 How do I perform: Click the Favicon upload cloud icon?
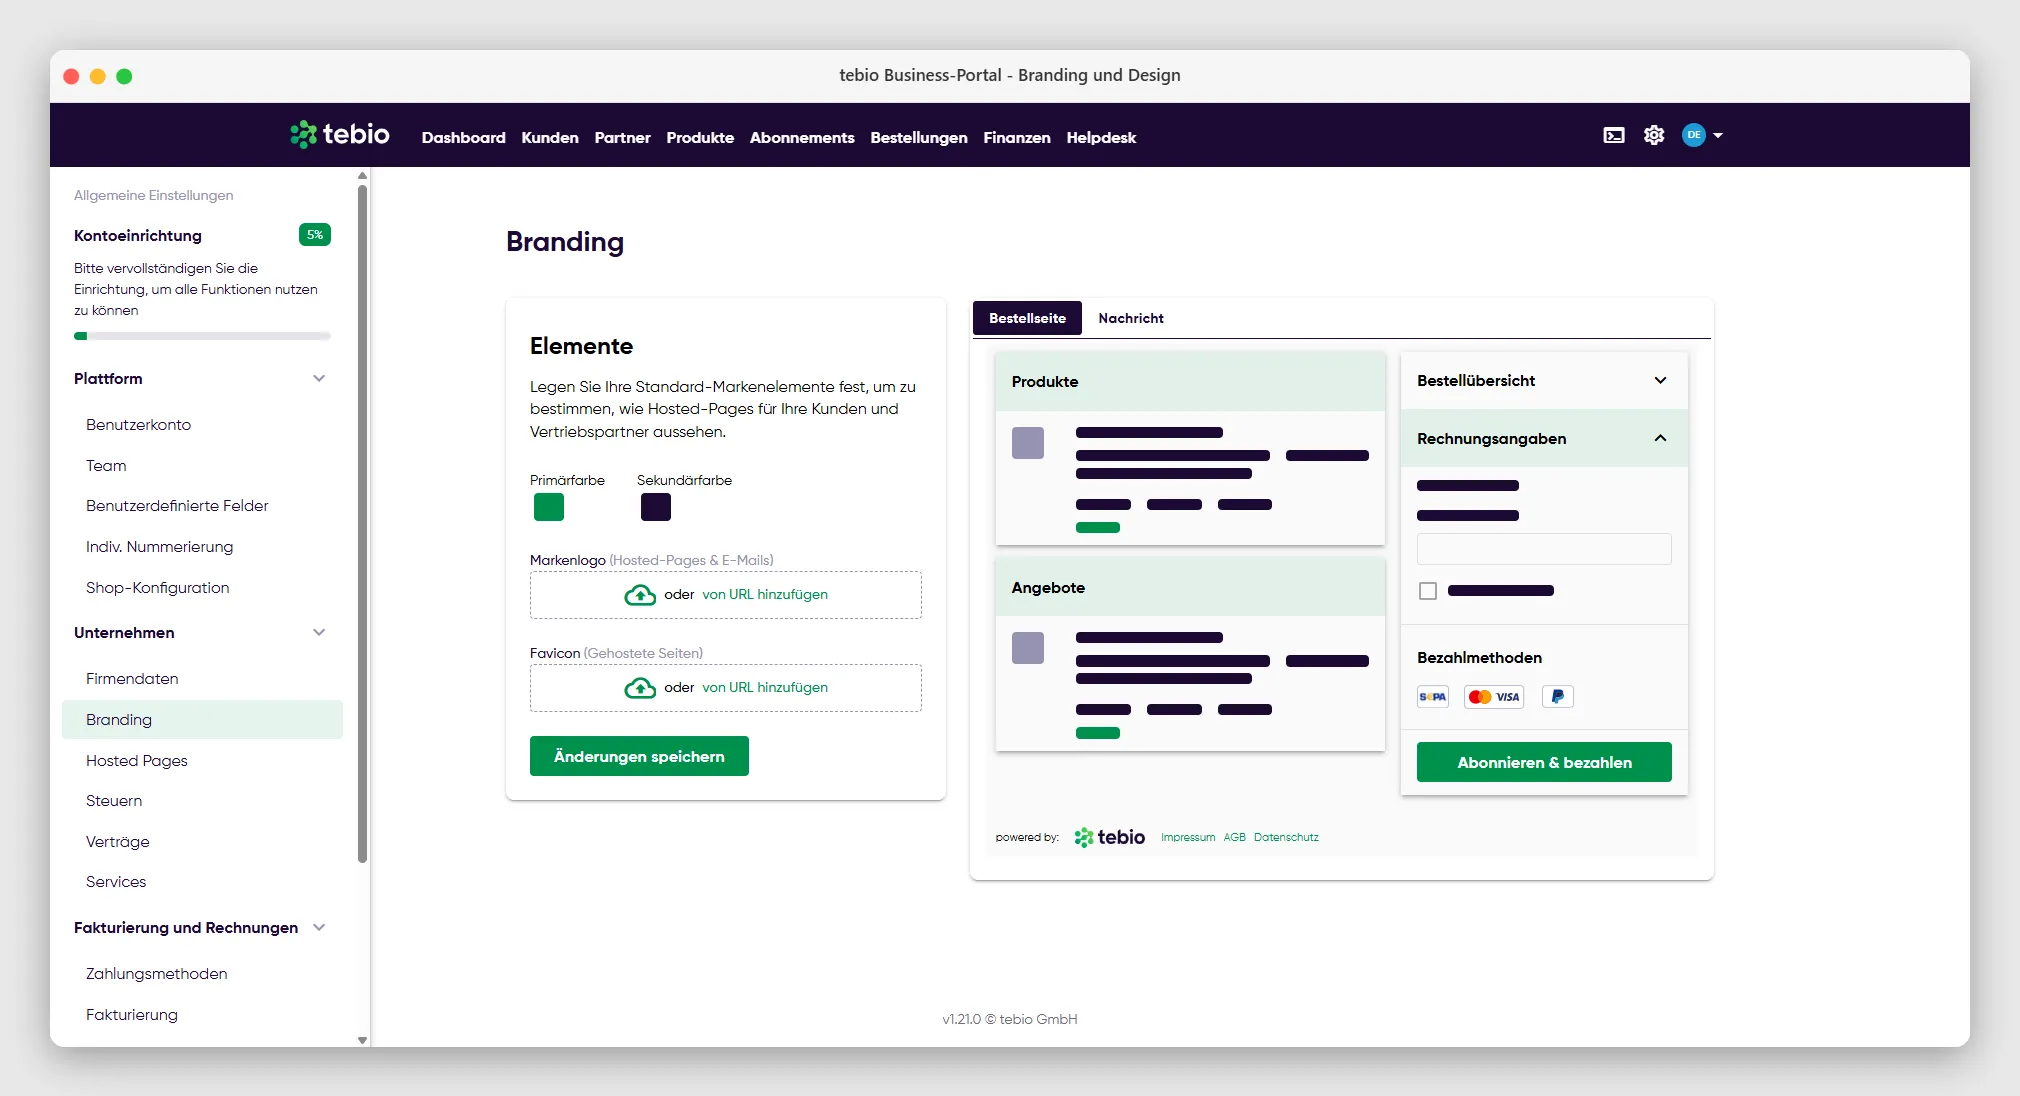click(x=640, y=688)
